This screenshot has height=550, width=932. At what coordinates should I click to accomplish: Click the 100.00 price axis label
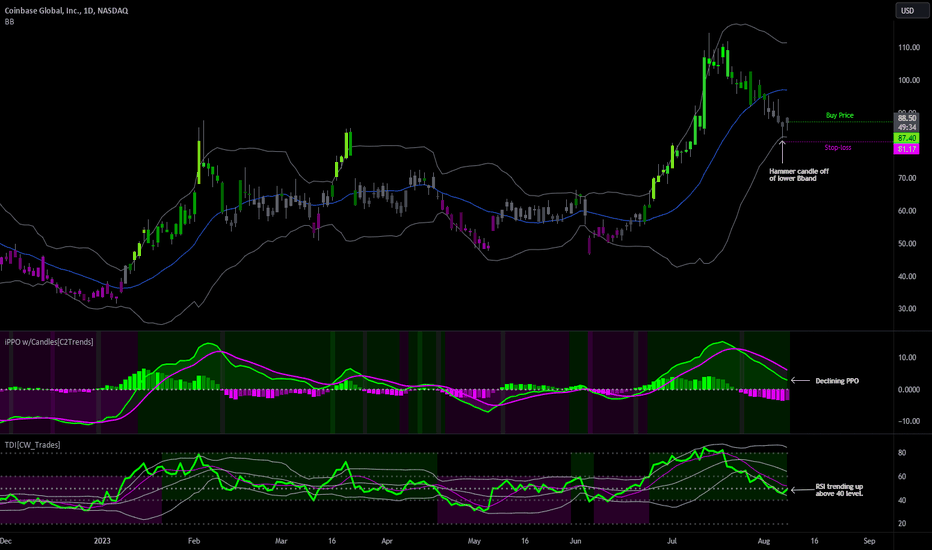tap(909, 80)
